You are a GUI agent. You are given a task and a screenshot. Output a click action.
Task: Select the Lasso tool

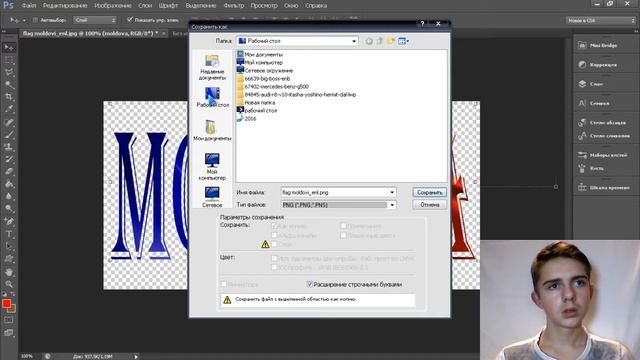coord(9,73)
